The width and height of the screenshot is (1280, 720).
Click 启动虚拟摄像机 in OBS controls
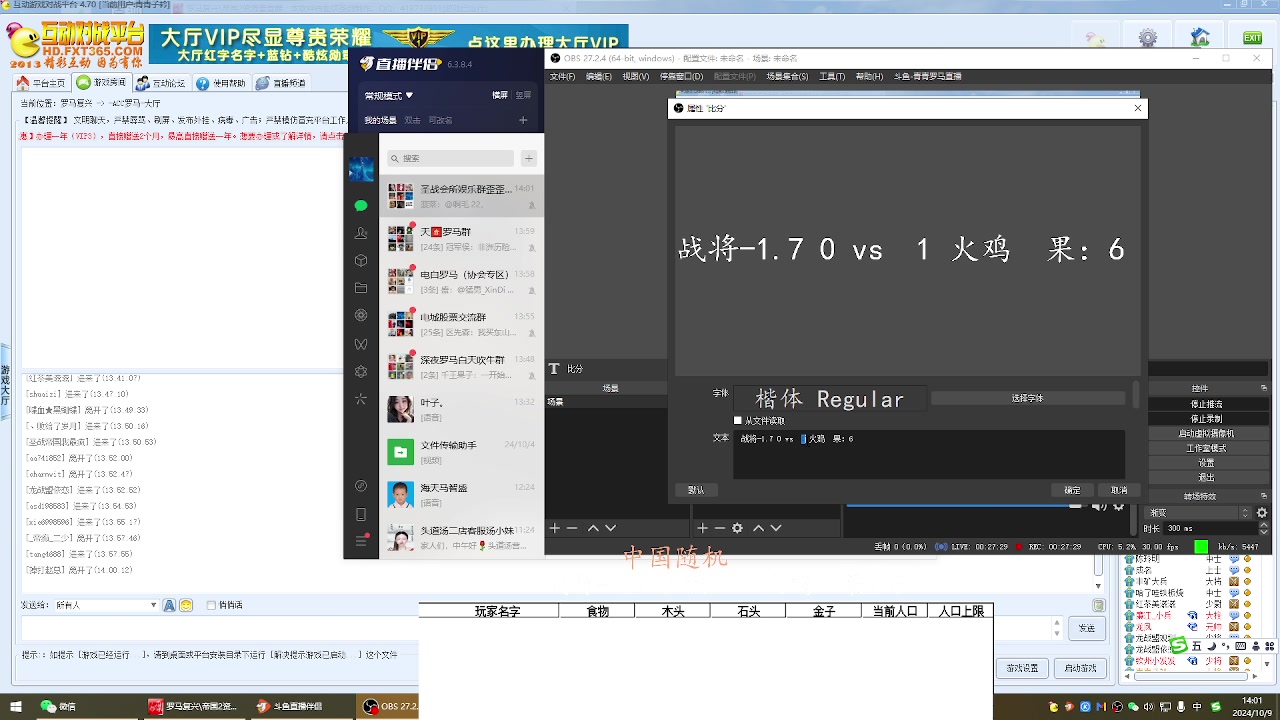tap(1206, 434)
